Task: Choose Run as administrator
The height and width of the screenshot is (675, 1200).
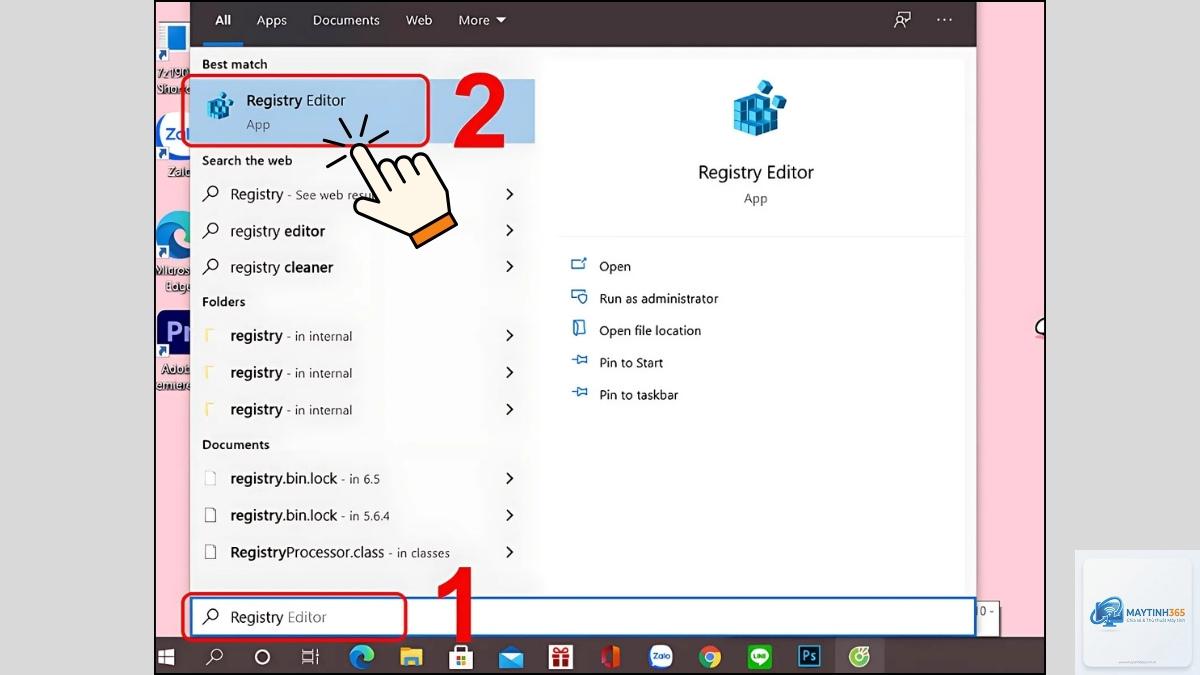Action: click(x=659, y=298)
